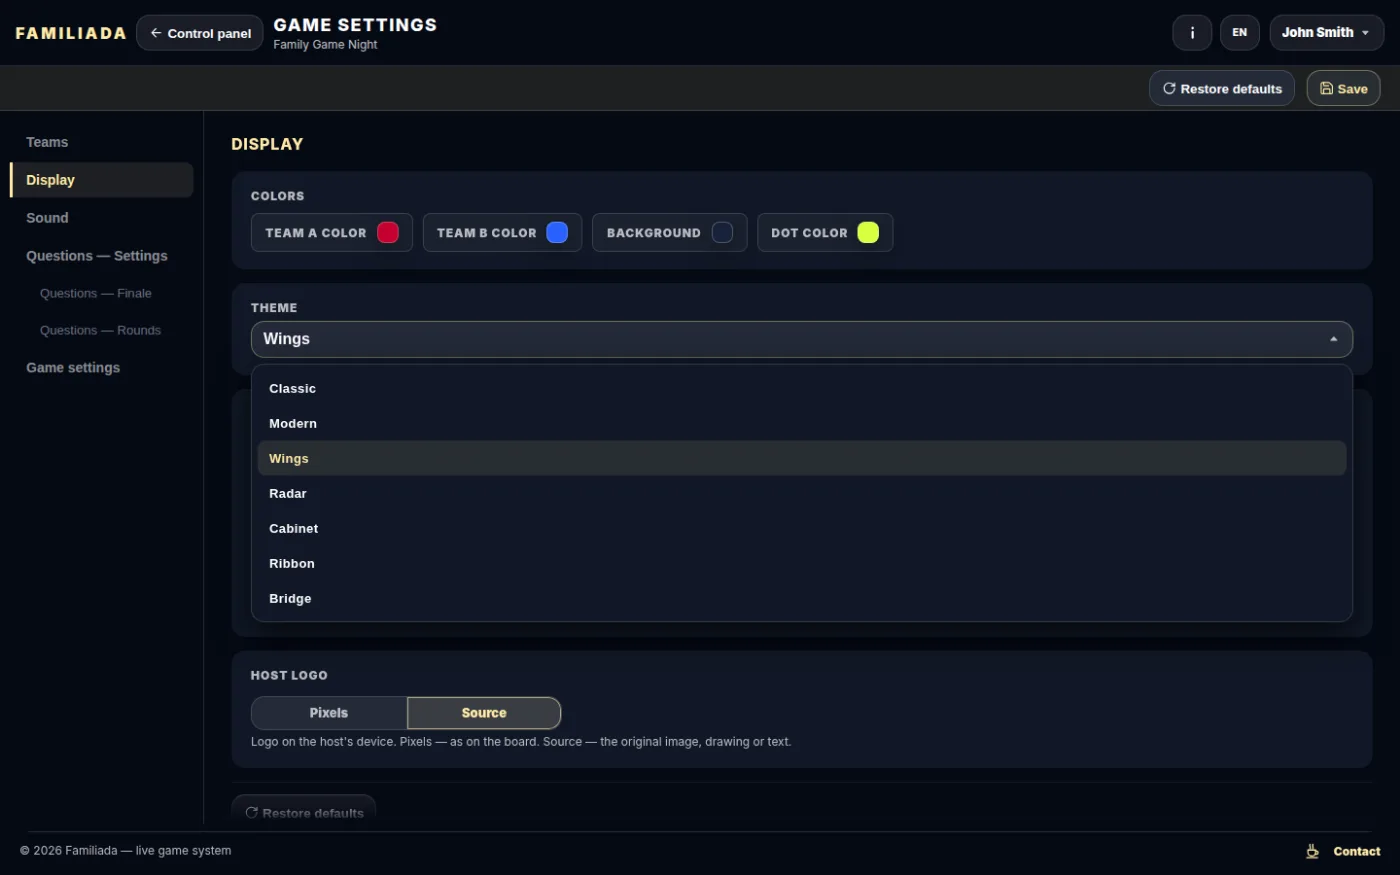Open the Background color swatch
1400x875 pixels.
tap(722, 232)
